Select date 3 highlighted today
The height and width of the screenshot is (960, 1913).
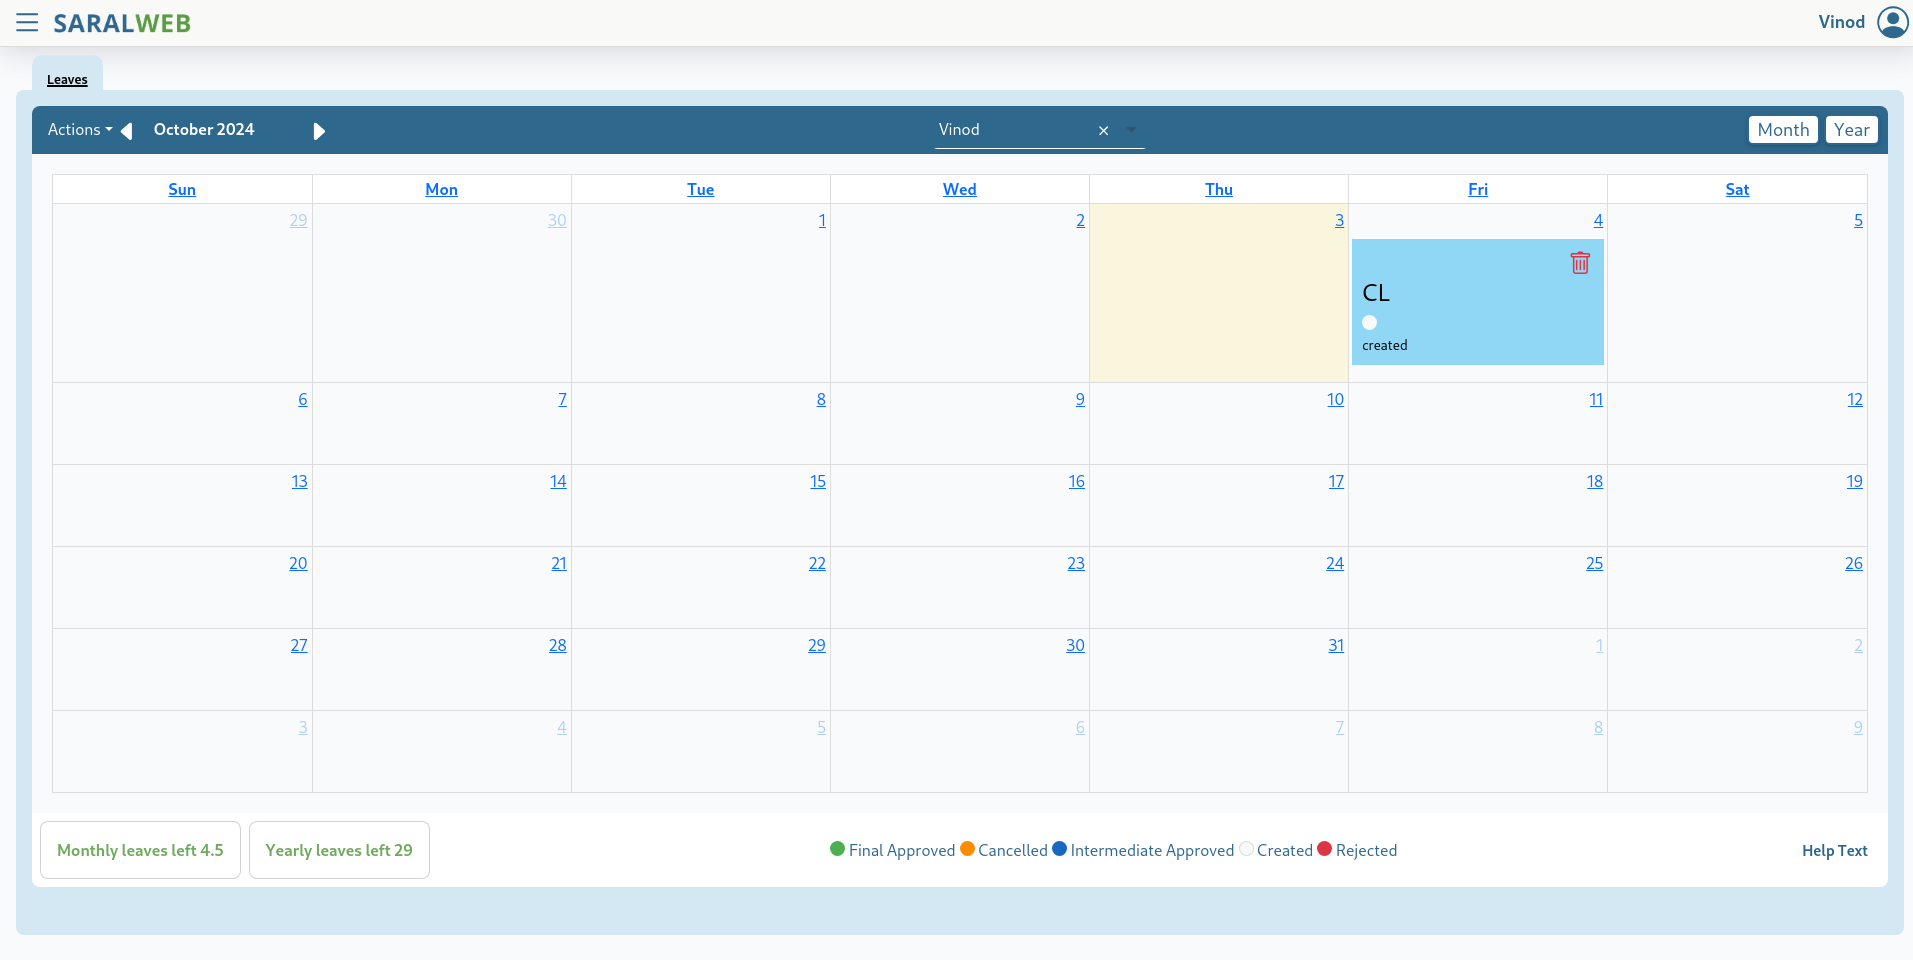[x=1339, y=220]
